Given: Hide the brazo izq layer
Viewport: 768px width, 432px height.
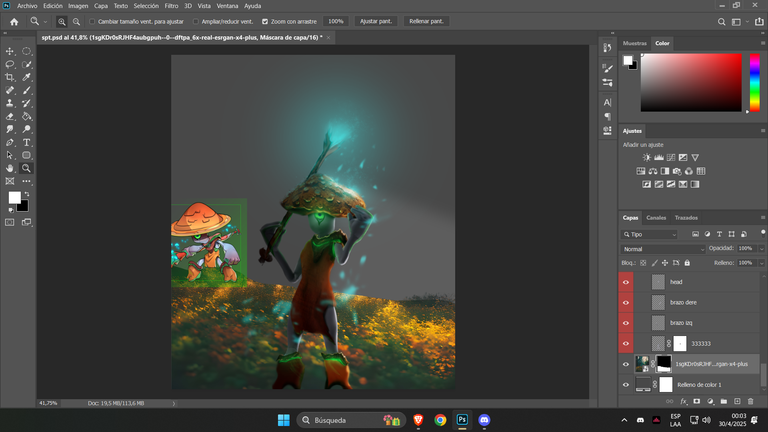Looking at the screenshot, I should tap(625, 323).
